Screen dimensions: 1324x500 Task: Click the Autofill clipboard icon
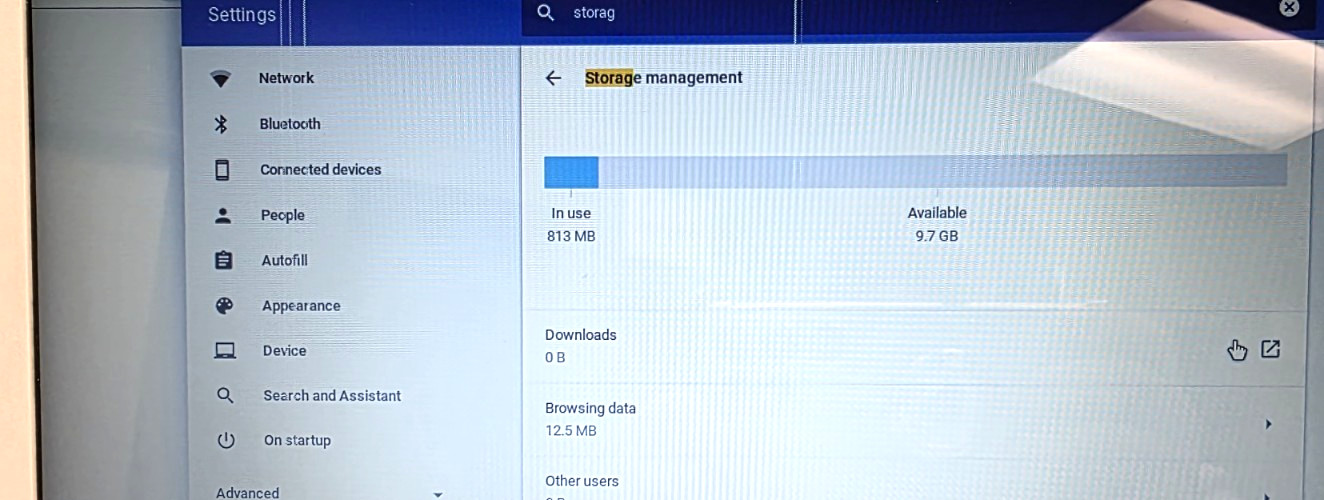click(224, 260)
